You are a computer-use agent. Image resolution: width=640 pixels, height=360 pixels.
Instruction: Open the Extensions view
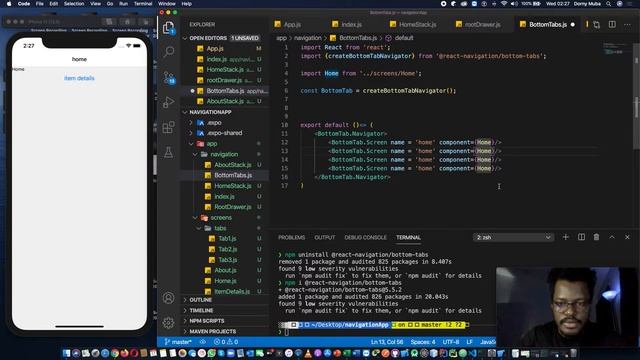tap(169, 127)
